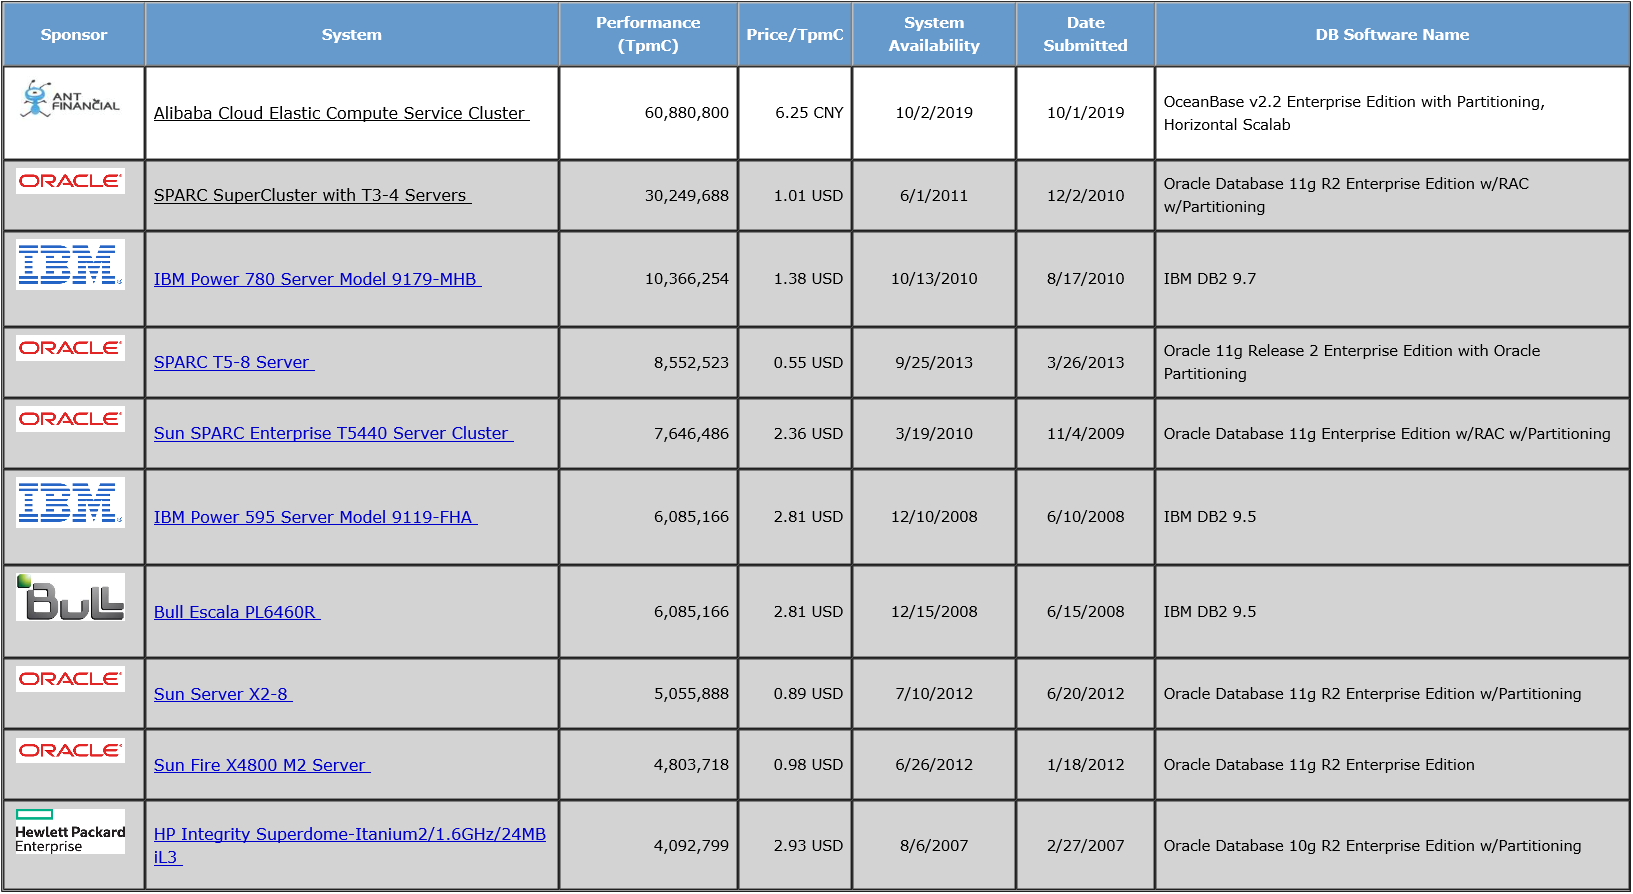1633x894 pixels.
Task: Select the 6/15/2008 submitted date
Action: click(1086, 612)
